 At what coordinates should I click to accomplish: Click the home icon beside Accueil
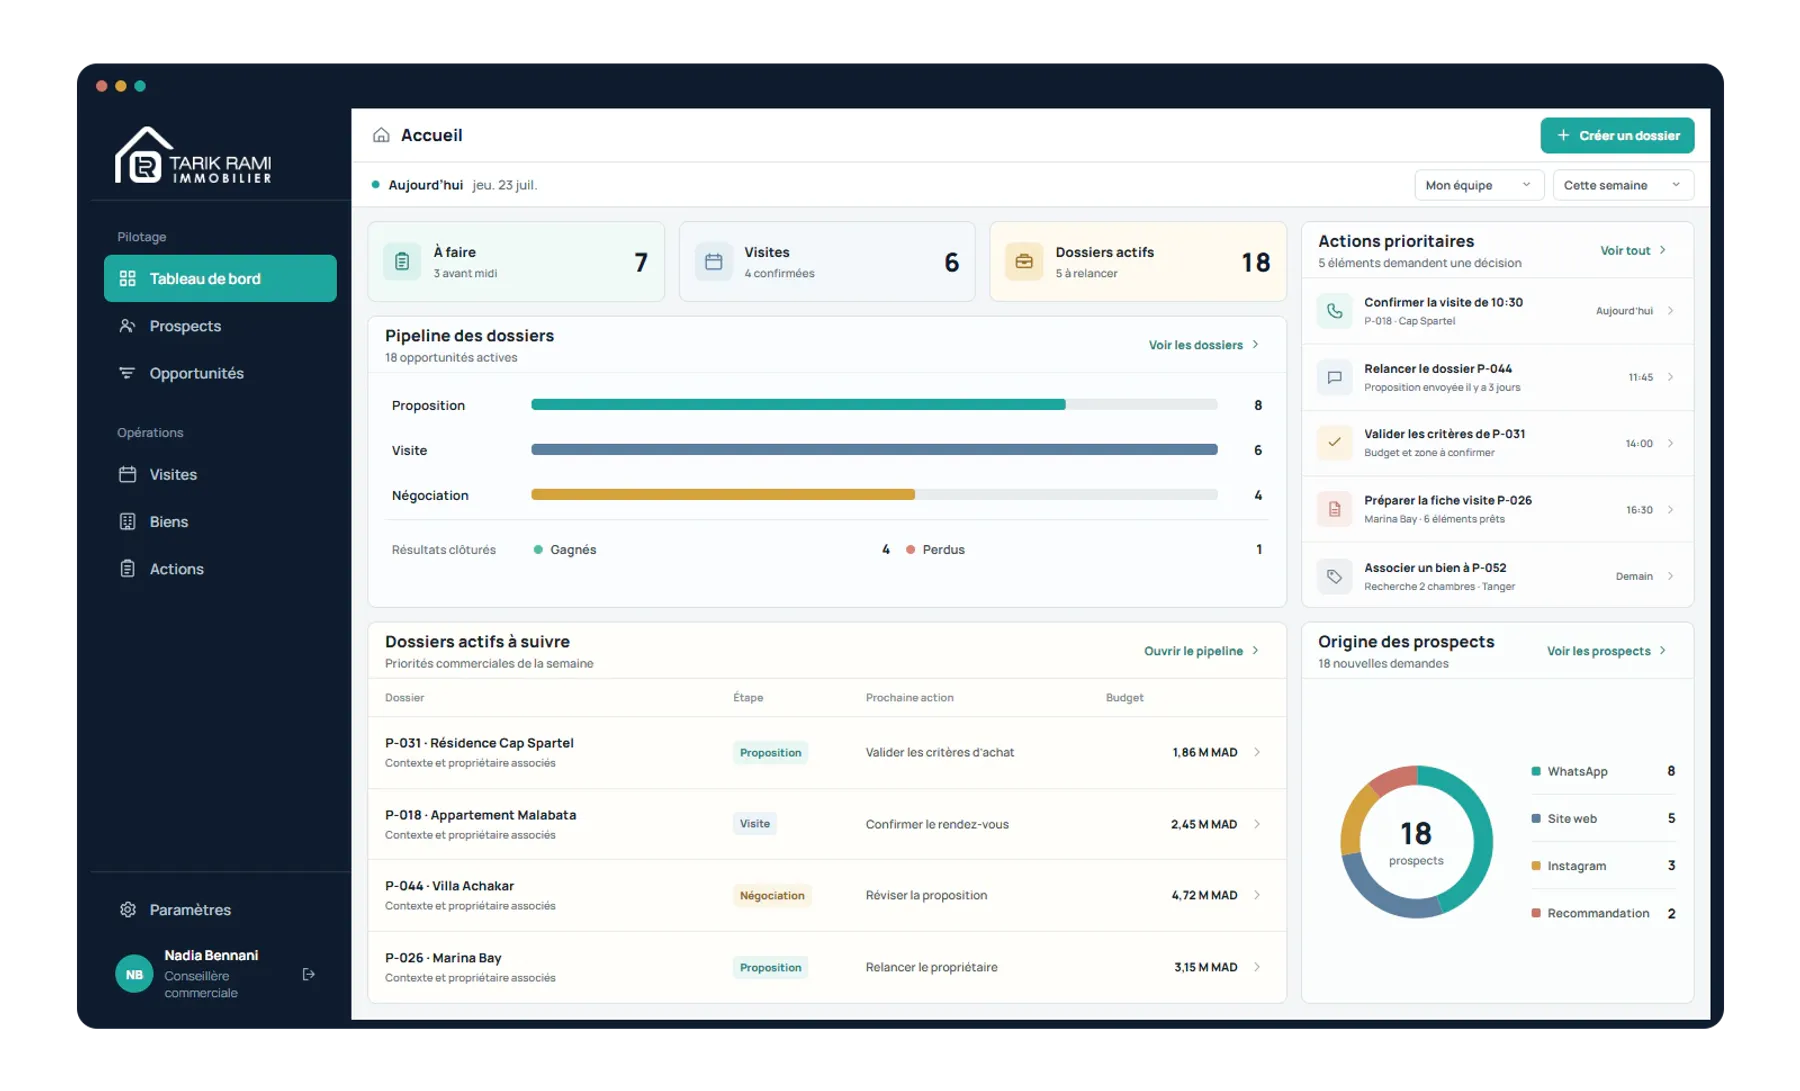coord(381,135)
